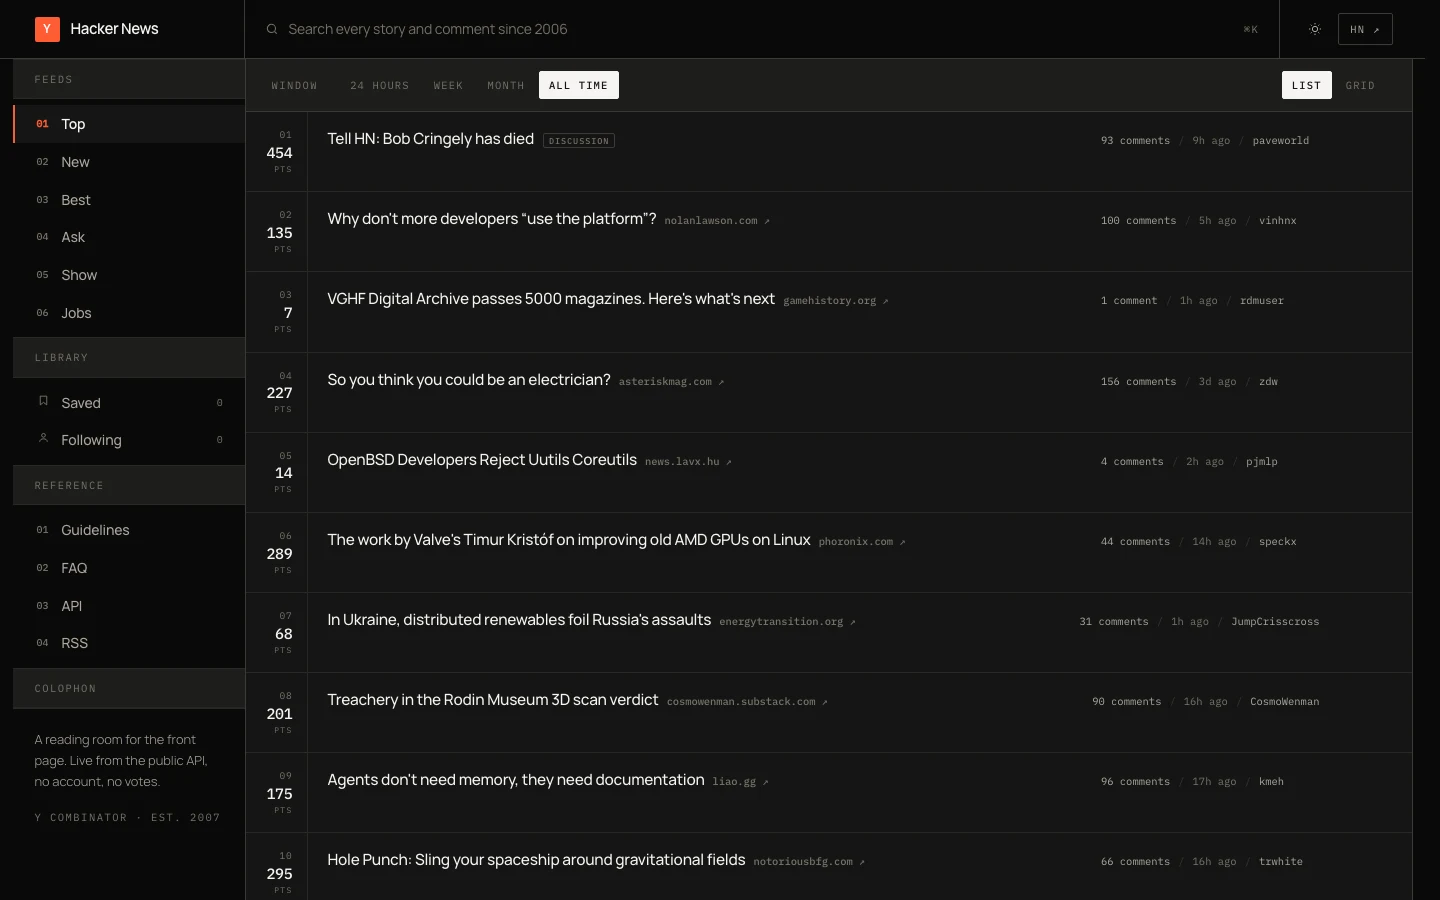Screen dimensions: 1440x900
Task: Toggle the light/dark theme sun icon
Action: [x=1315, y=29]
